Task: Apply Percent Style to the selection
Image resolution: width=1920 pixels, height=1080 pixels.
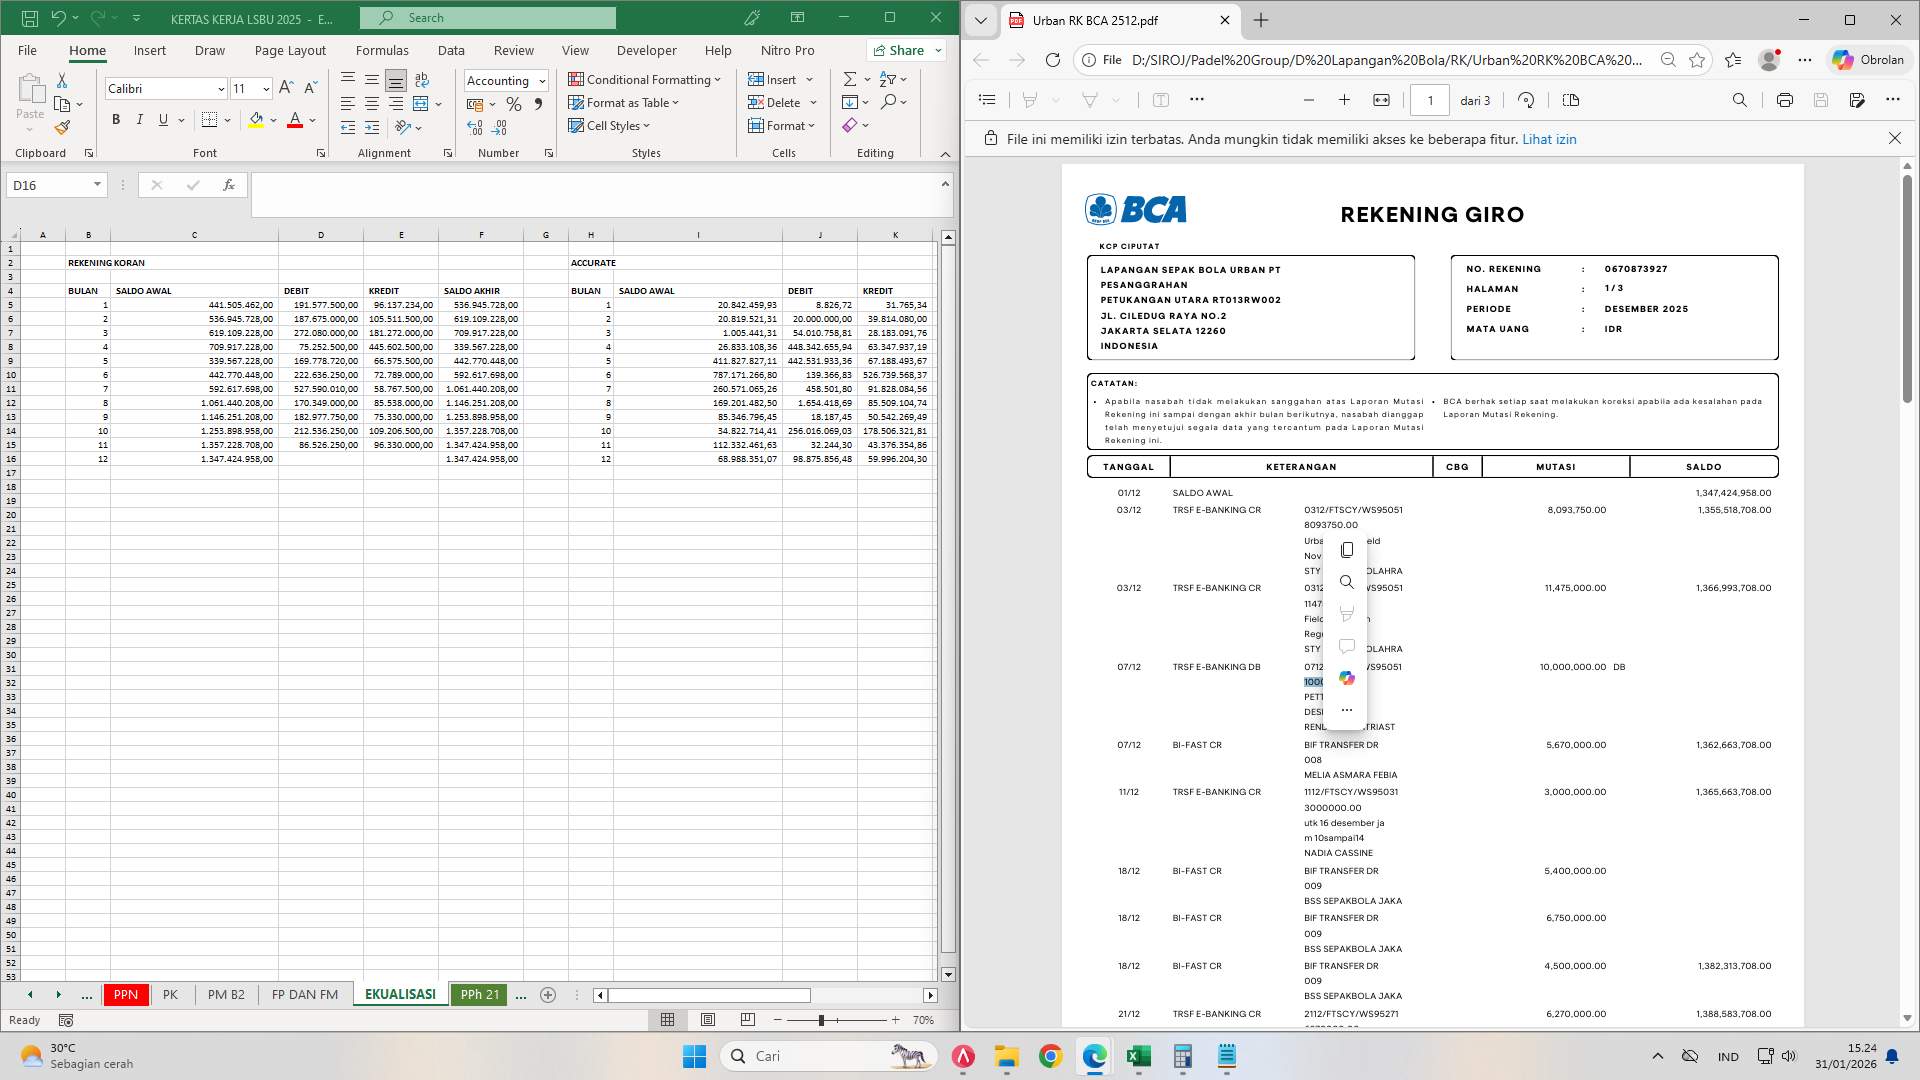Action: point(514,103)
